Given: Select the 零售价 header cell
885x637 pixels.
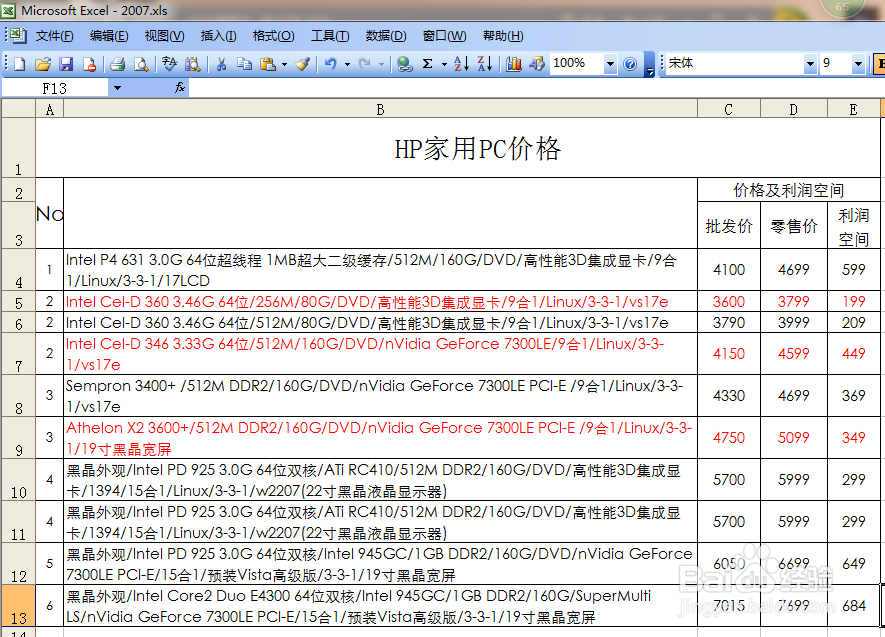Looking at the screenshot, I should pyautogui.click(x=794, y=225).
